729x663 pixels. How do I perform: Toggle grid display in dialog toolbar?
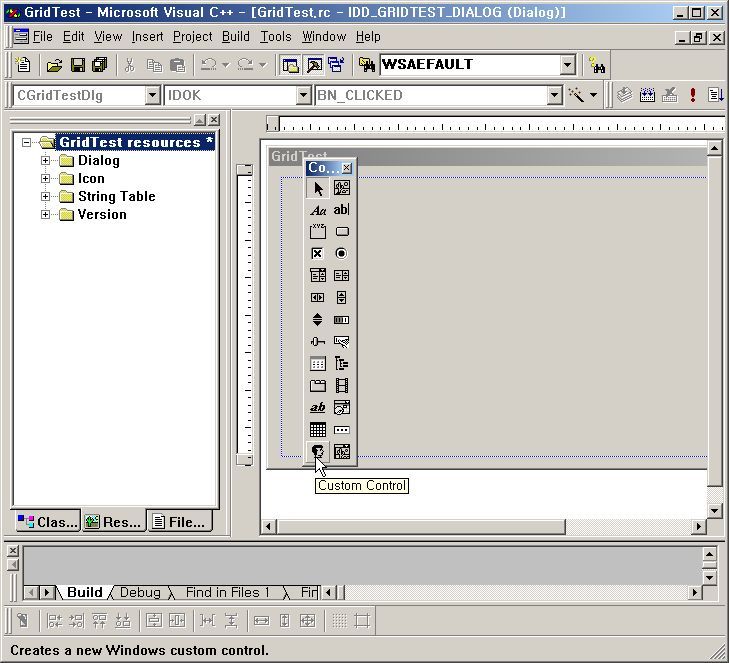337,621
